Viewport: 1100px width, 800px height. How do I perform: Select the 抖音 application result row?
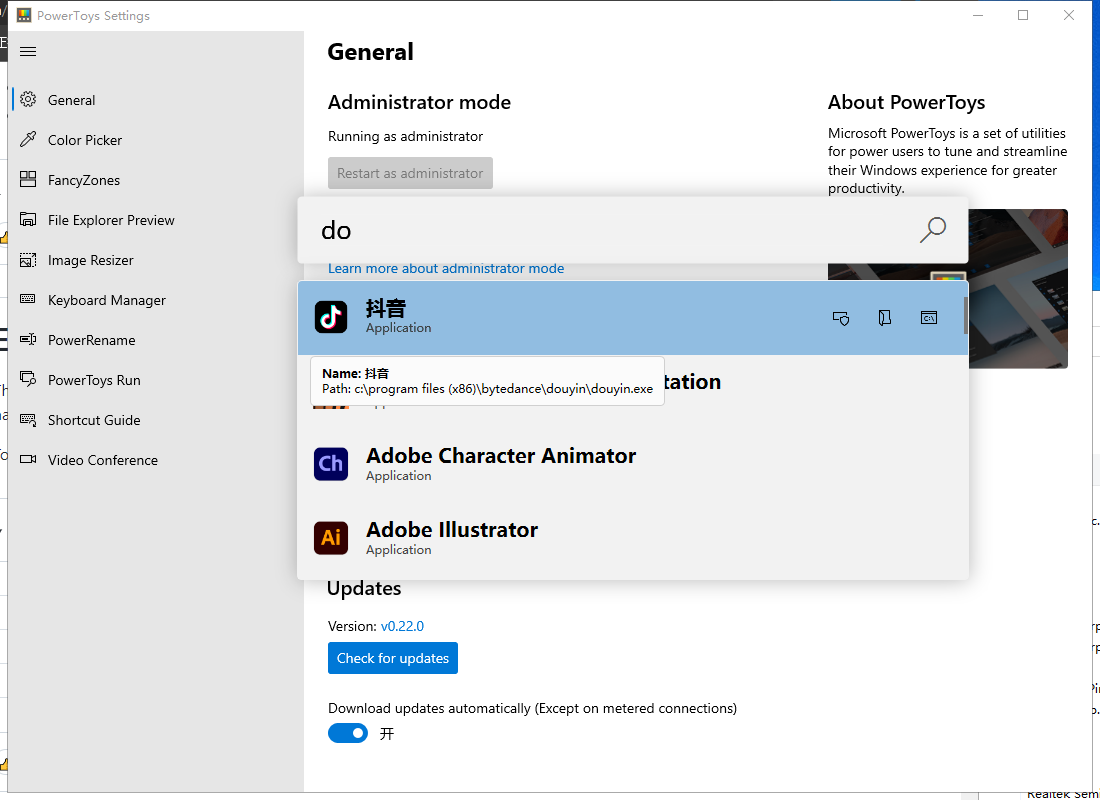tap(633, 318)
